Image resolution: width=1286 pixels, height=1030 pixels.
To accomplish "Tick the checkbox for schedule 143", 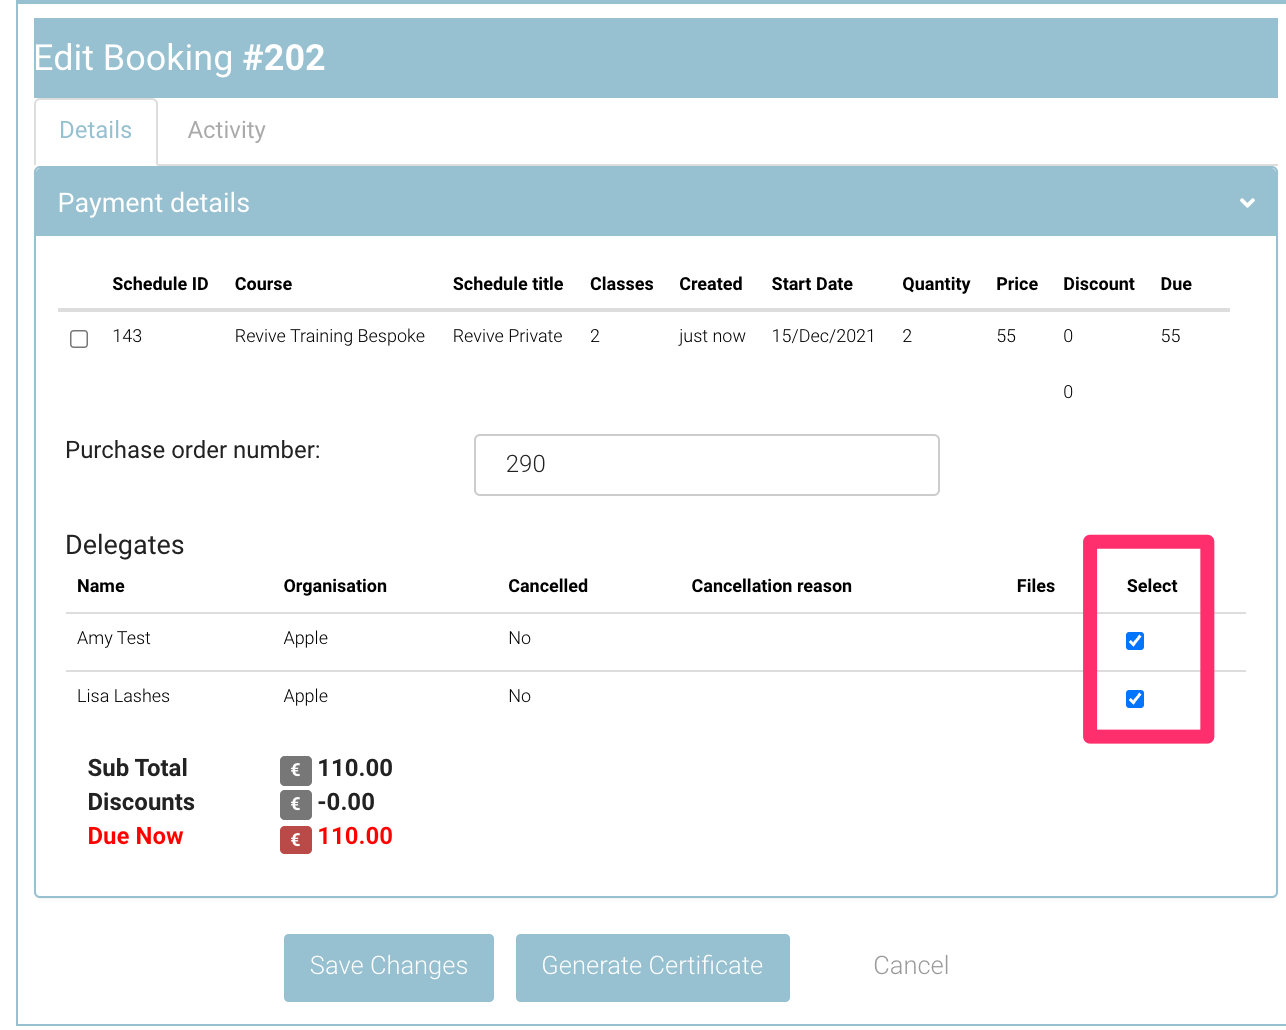I will point(79,339).
